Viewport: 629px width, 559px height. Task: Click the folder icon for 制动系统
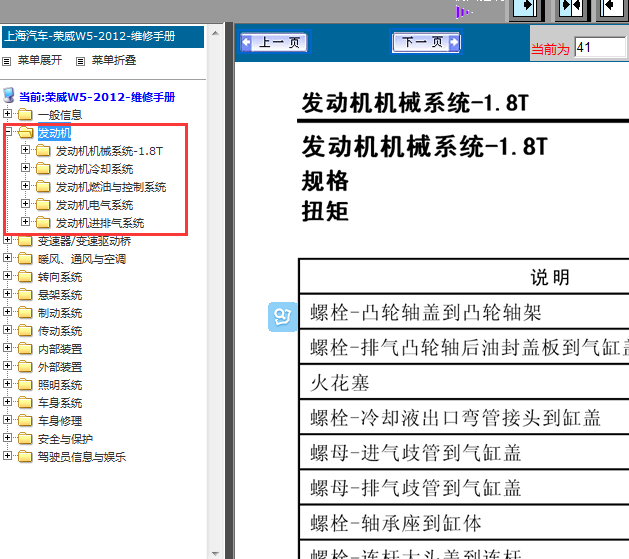pos(25,312)
